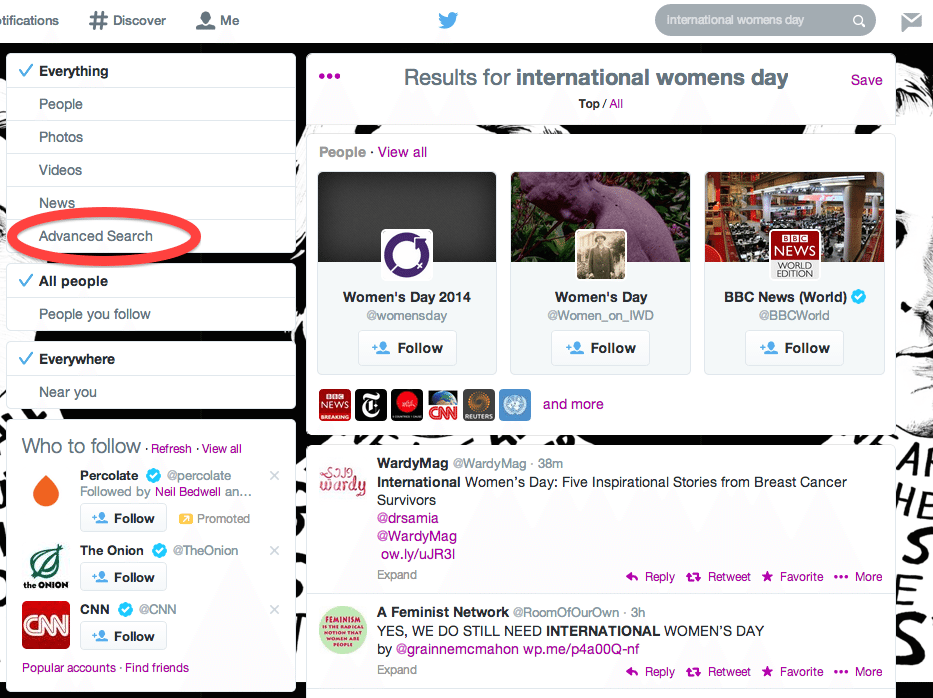Viewport: 933px width, 698px height.
Task: Click the Twitter bird logo
Action: click(448, 20)
